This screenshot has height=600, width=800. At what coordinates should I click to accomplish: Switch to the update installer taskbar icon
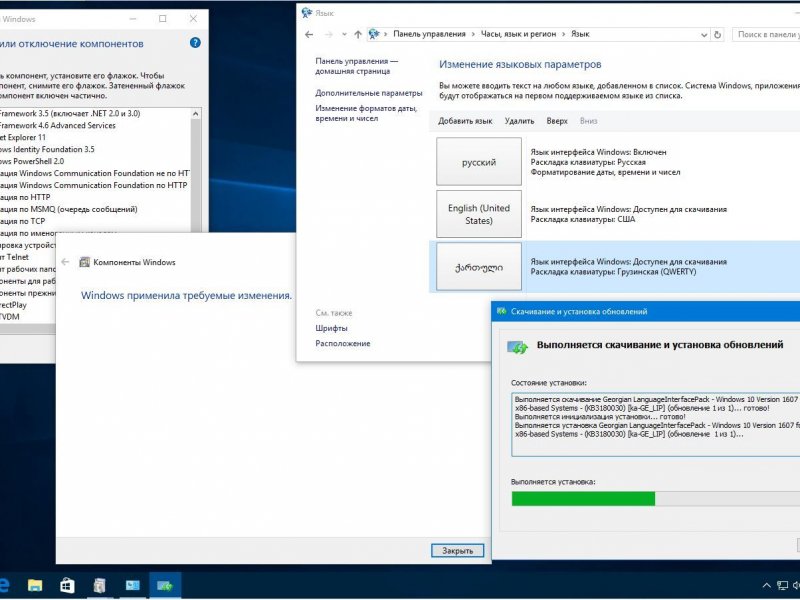coord(165,585)
